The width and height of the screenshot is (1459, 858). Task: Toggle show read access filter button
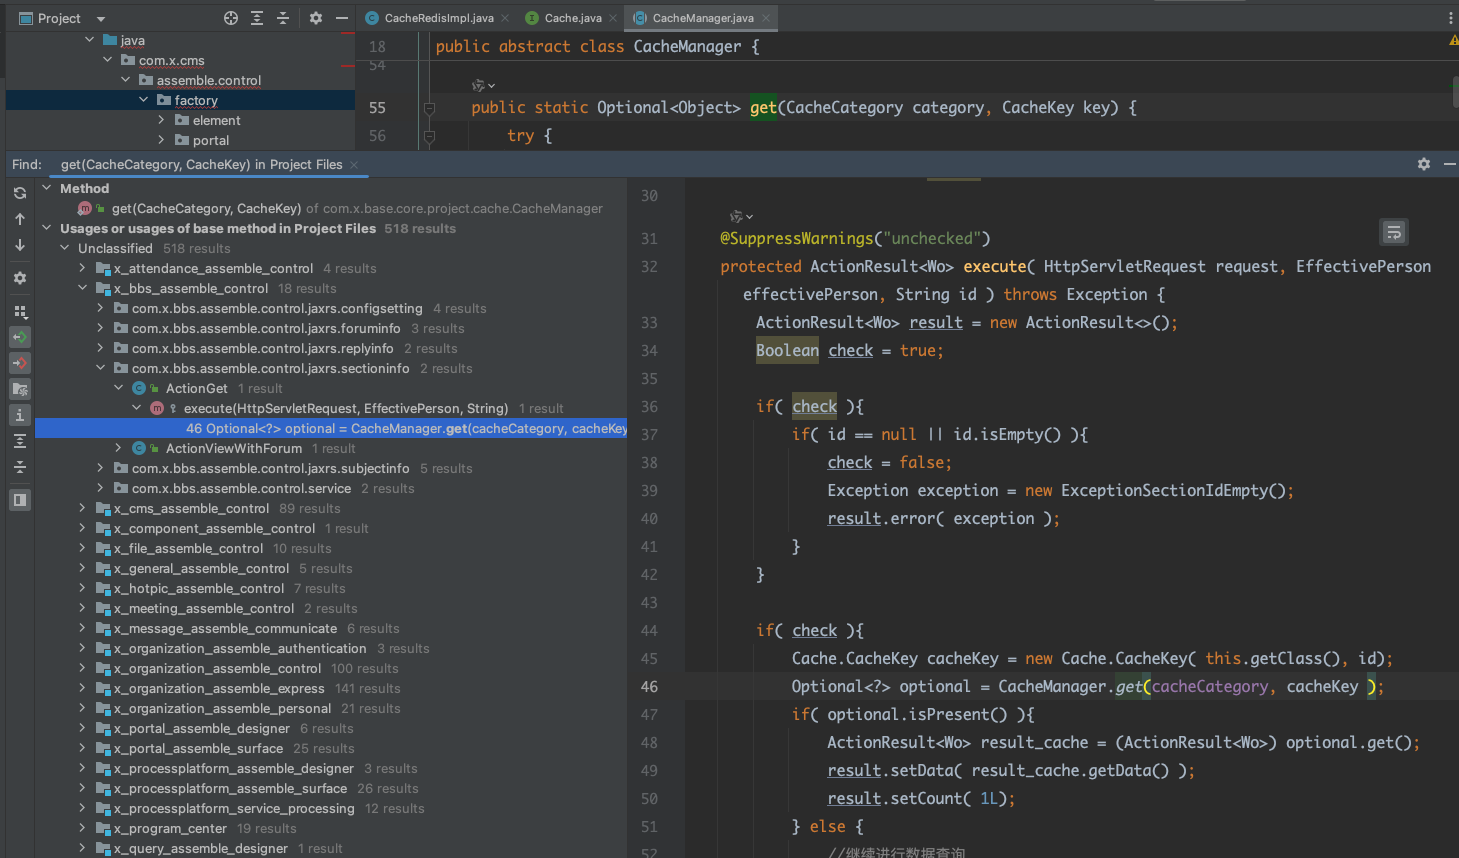point(20,337)
